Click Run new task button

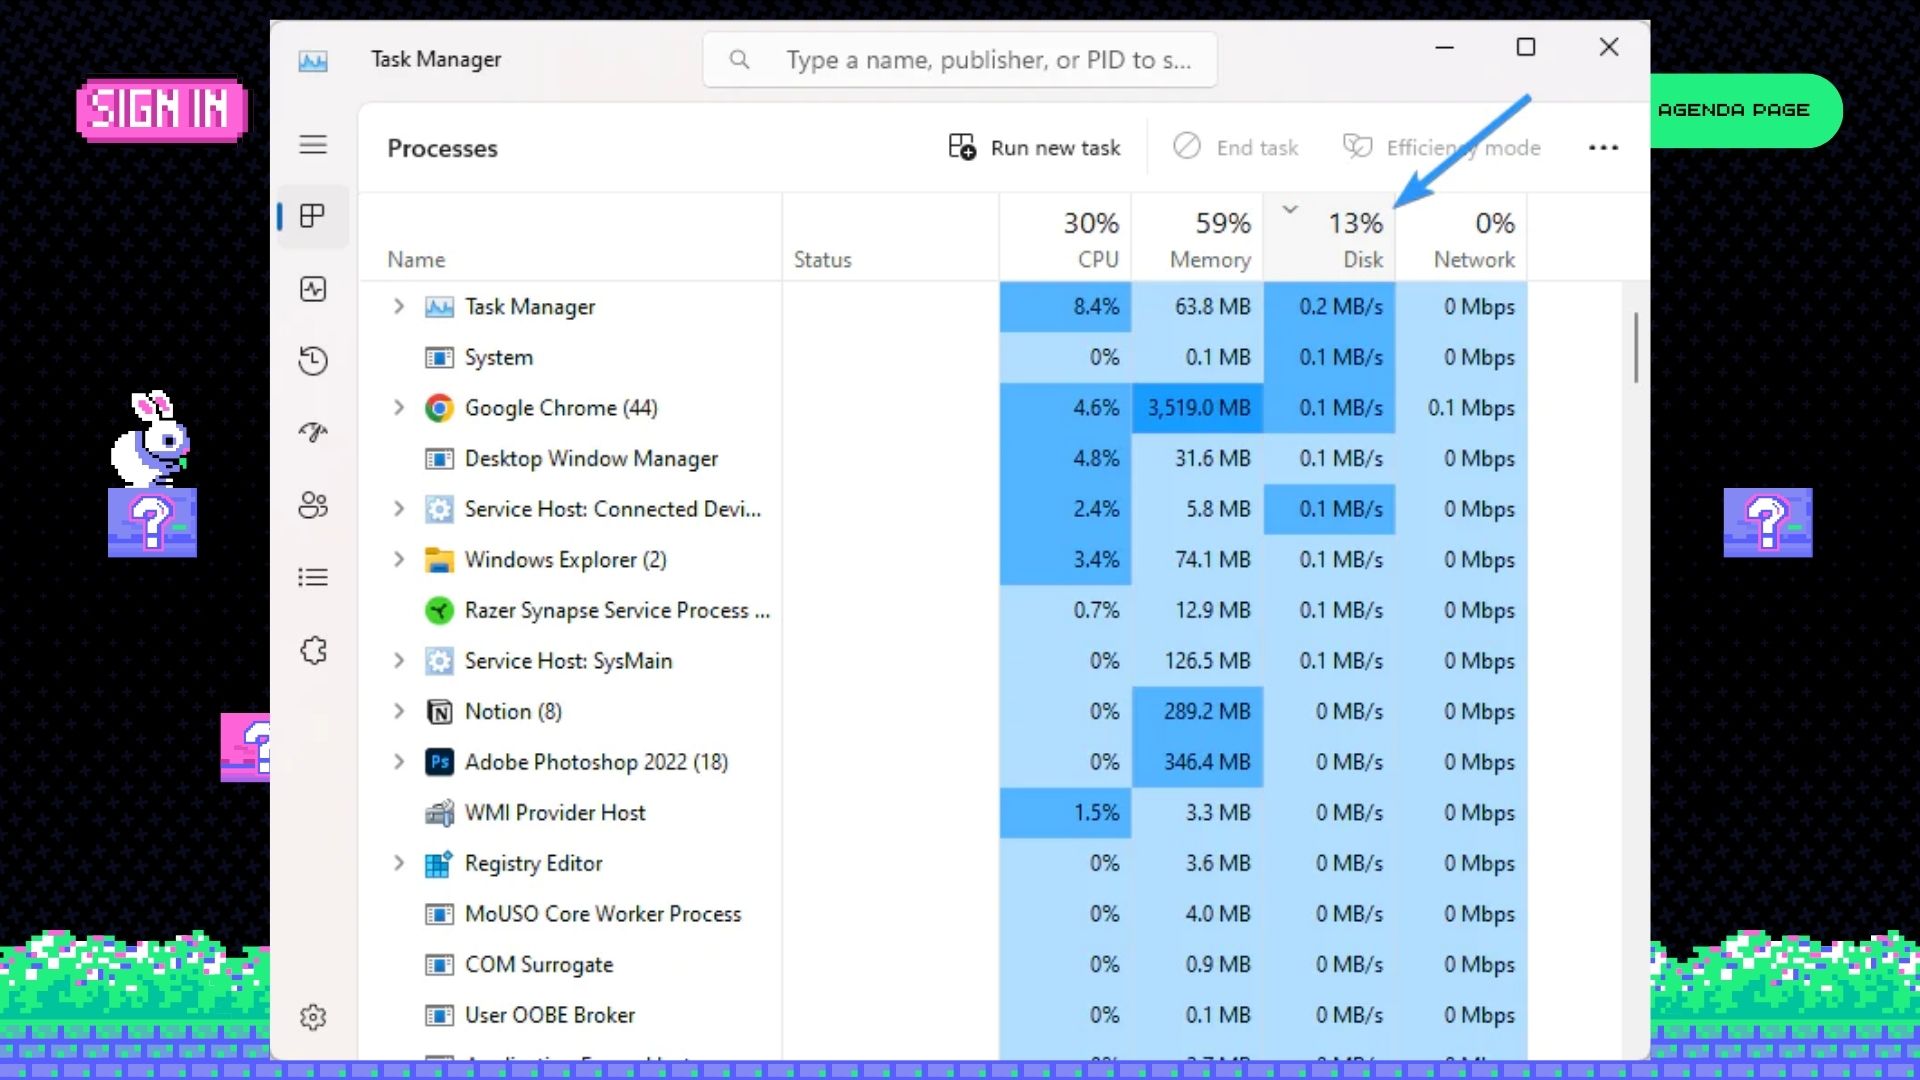point(1034,148)
